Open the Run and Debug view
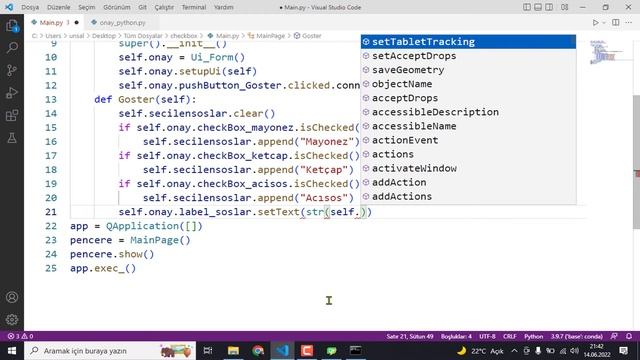Viewport: 640px width, 360px height. [12, 93]
